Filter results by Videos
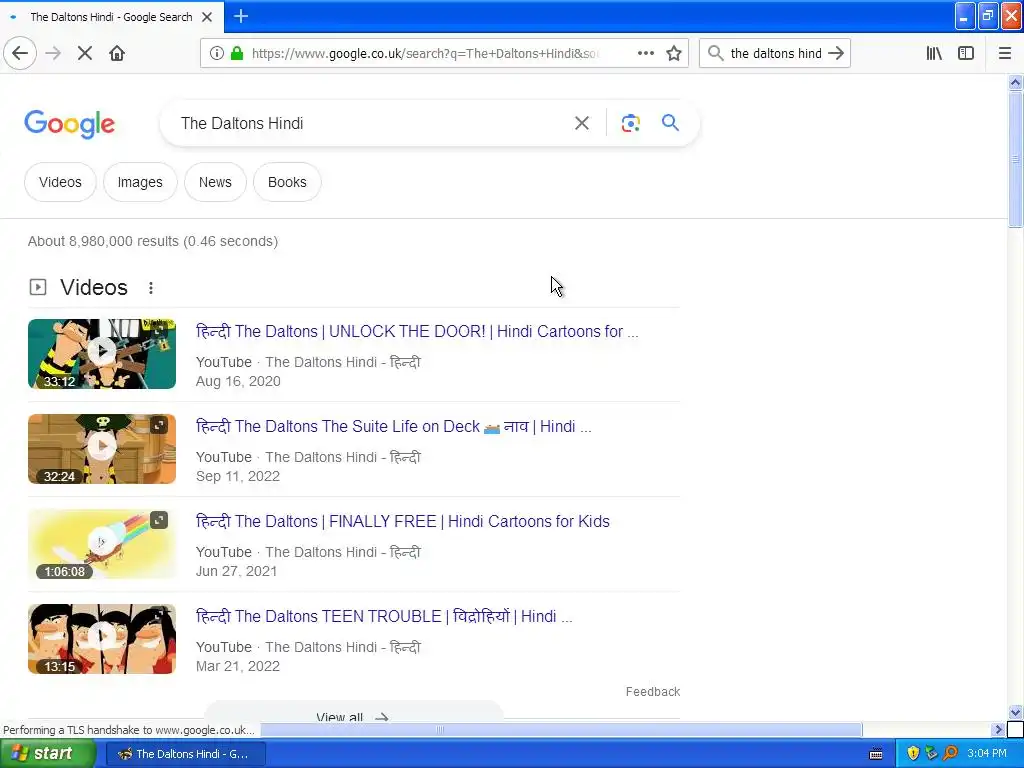 pyautogui.click(x=60, y=182)
